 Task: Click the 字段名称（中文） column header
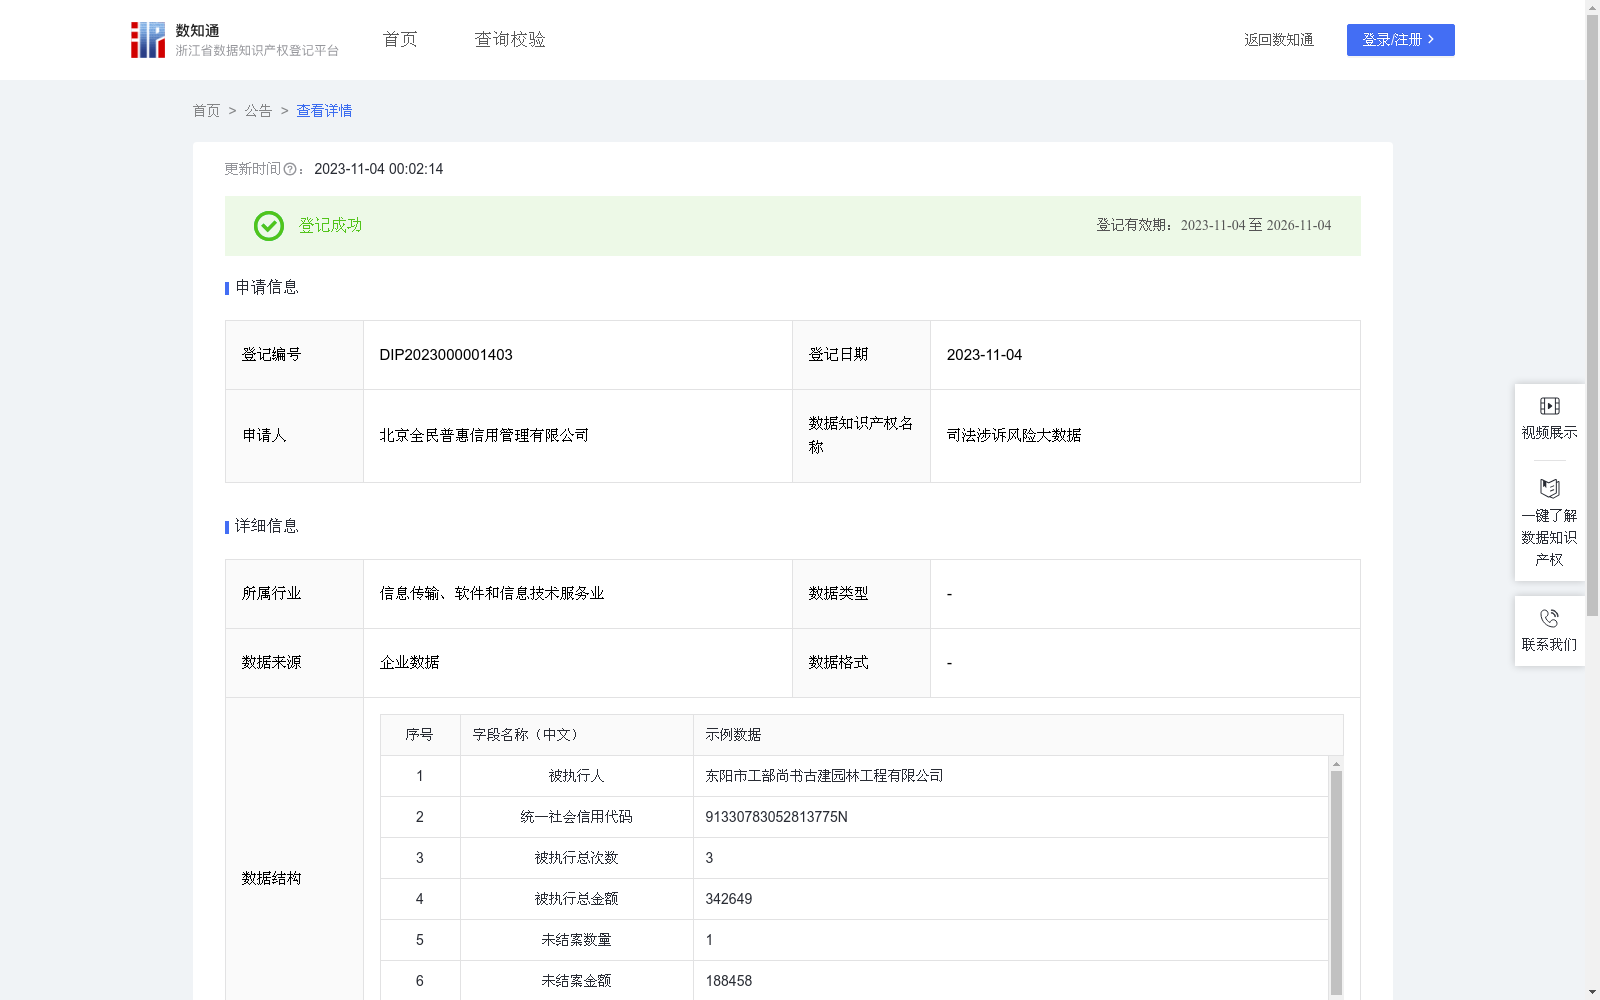(577, 735)
